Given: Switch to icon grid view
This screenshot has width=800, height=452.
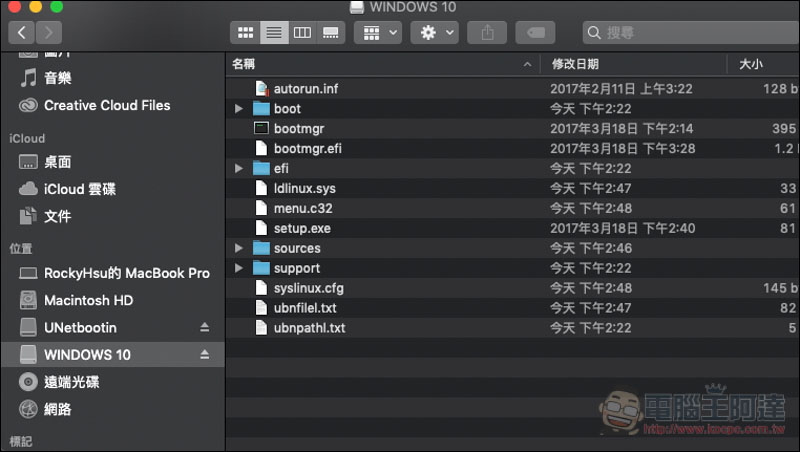Looking at the screenshot, I should [245, 33].
